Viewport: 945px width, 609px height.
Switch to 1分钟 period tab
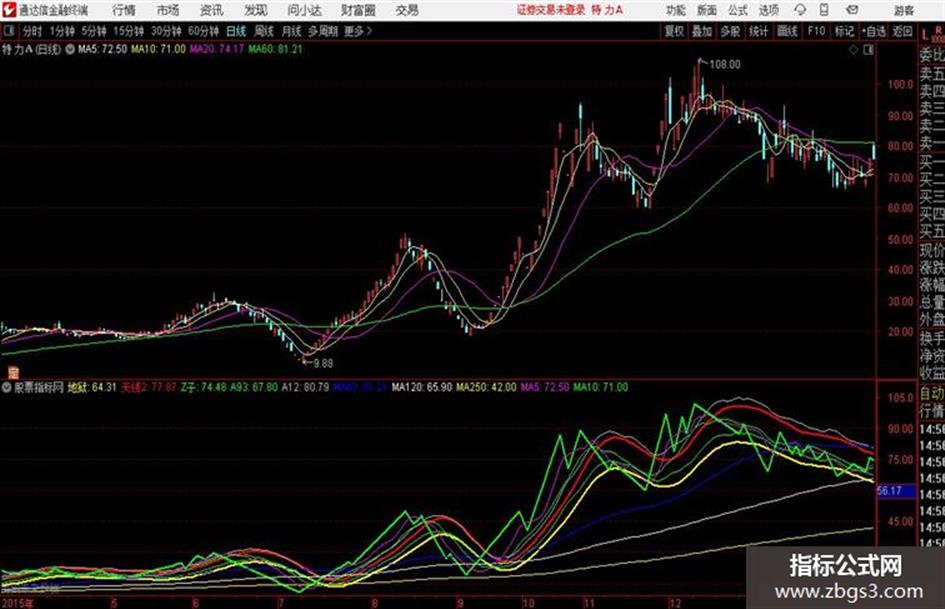click(x=61, y=31)
